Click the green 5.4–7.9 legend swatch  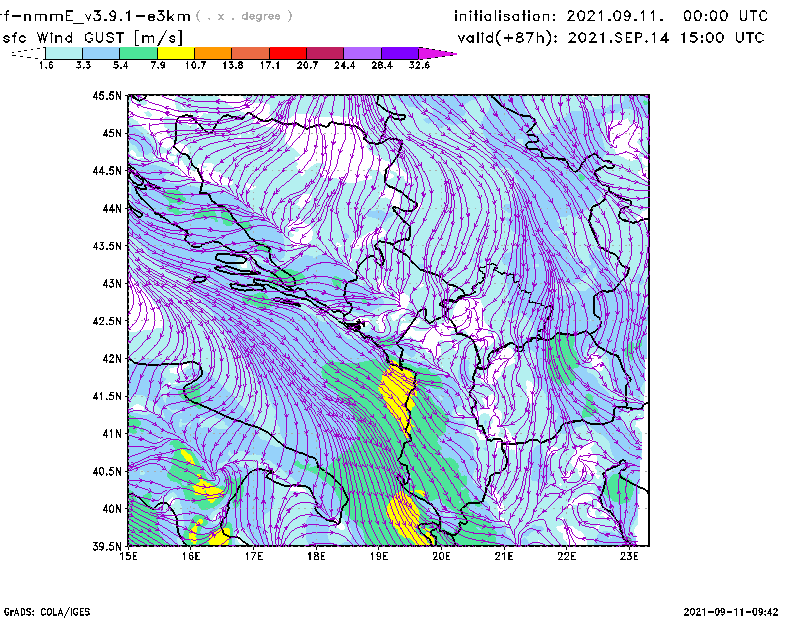[x=138, y=53]
